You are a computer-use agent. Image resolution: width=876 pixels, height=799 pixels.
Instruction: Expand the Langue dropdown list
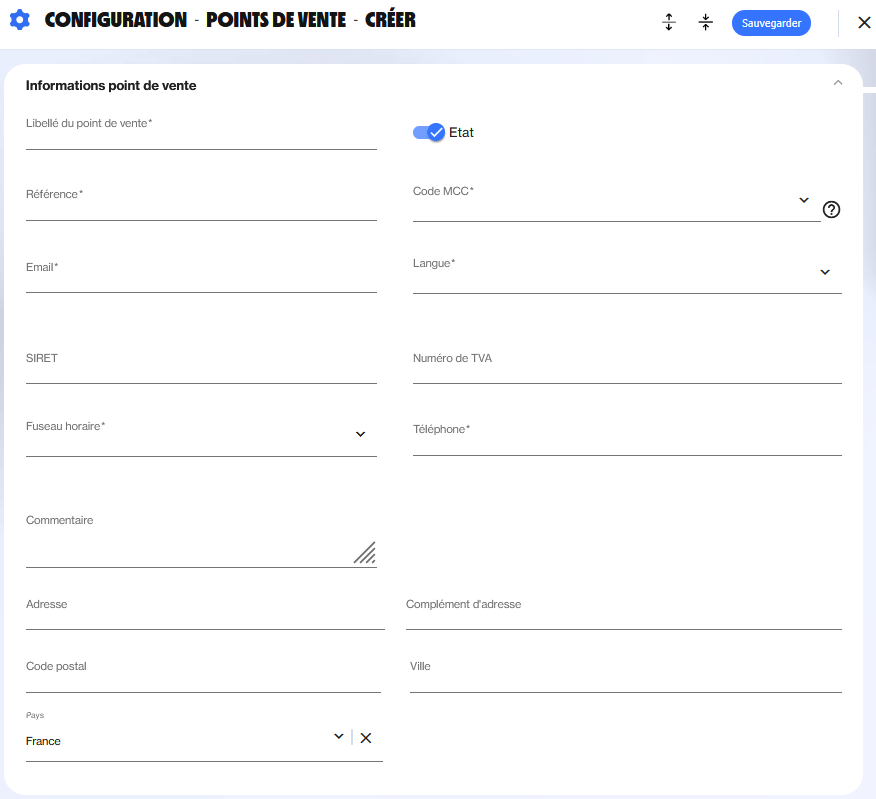tap(825, 272)
